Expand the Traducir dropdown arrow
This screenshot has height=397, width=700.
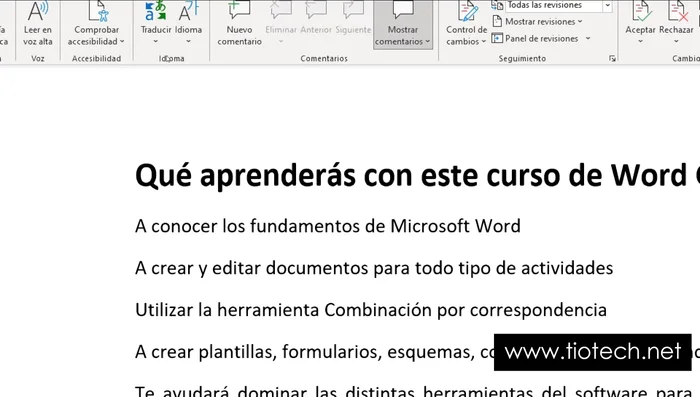click(x=156, y=42)
